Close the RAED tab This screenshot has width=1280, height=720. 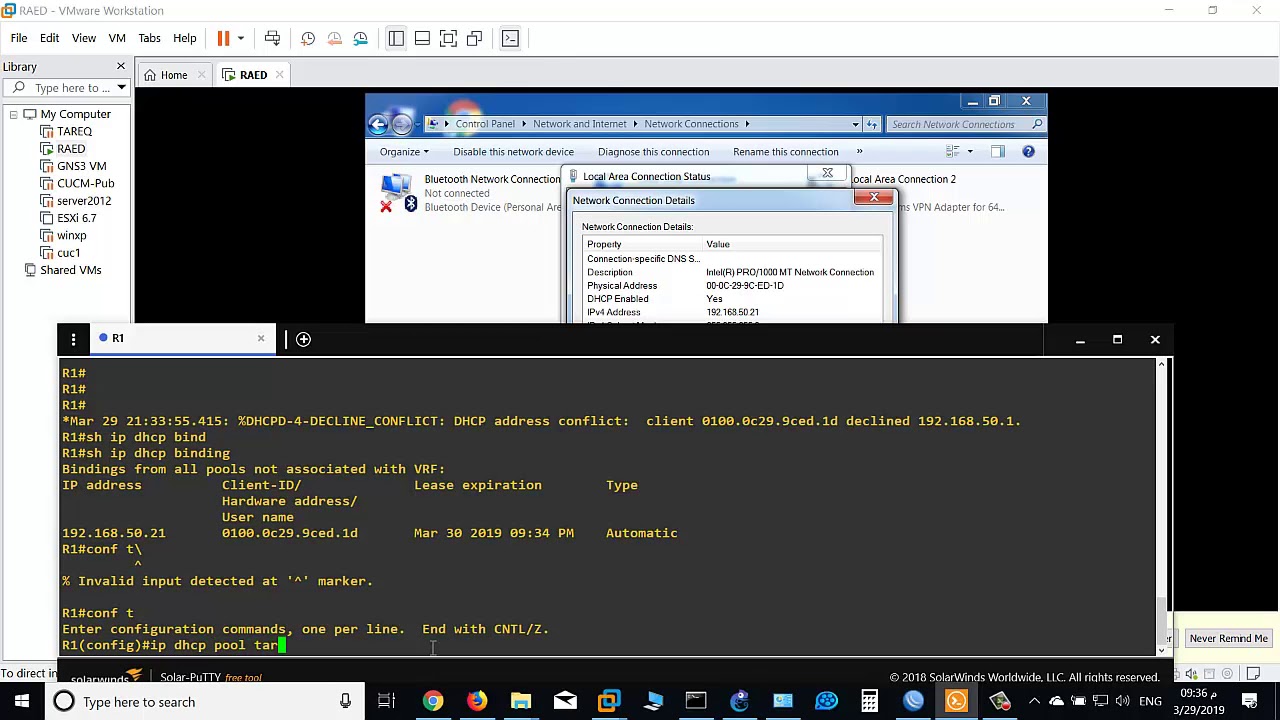(280, 75)
